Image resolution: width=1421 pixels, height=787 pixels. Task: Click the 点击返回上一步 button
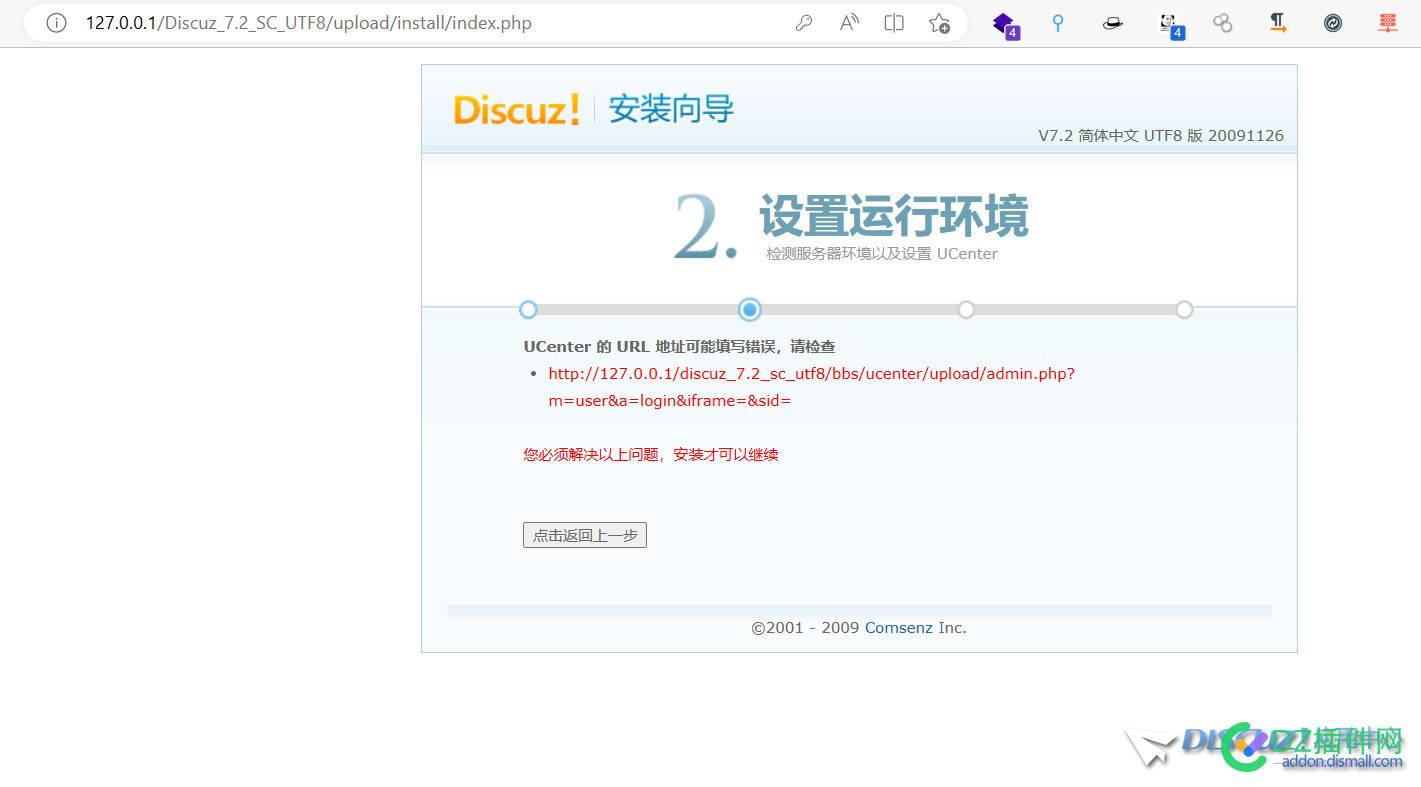pos(585,535)
